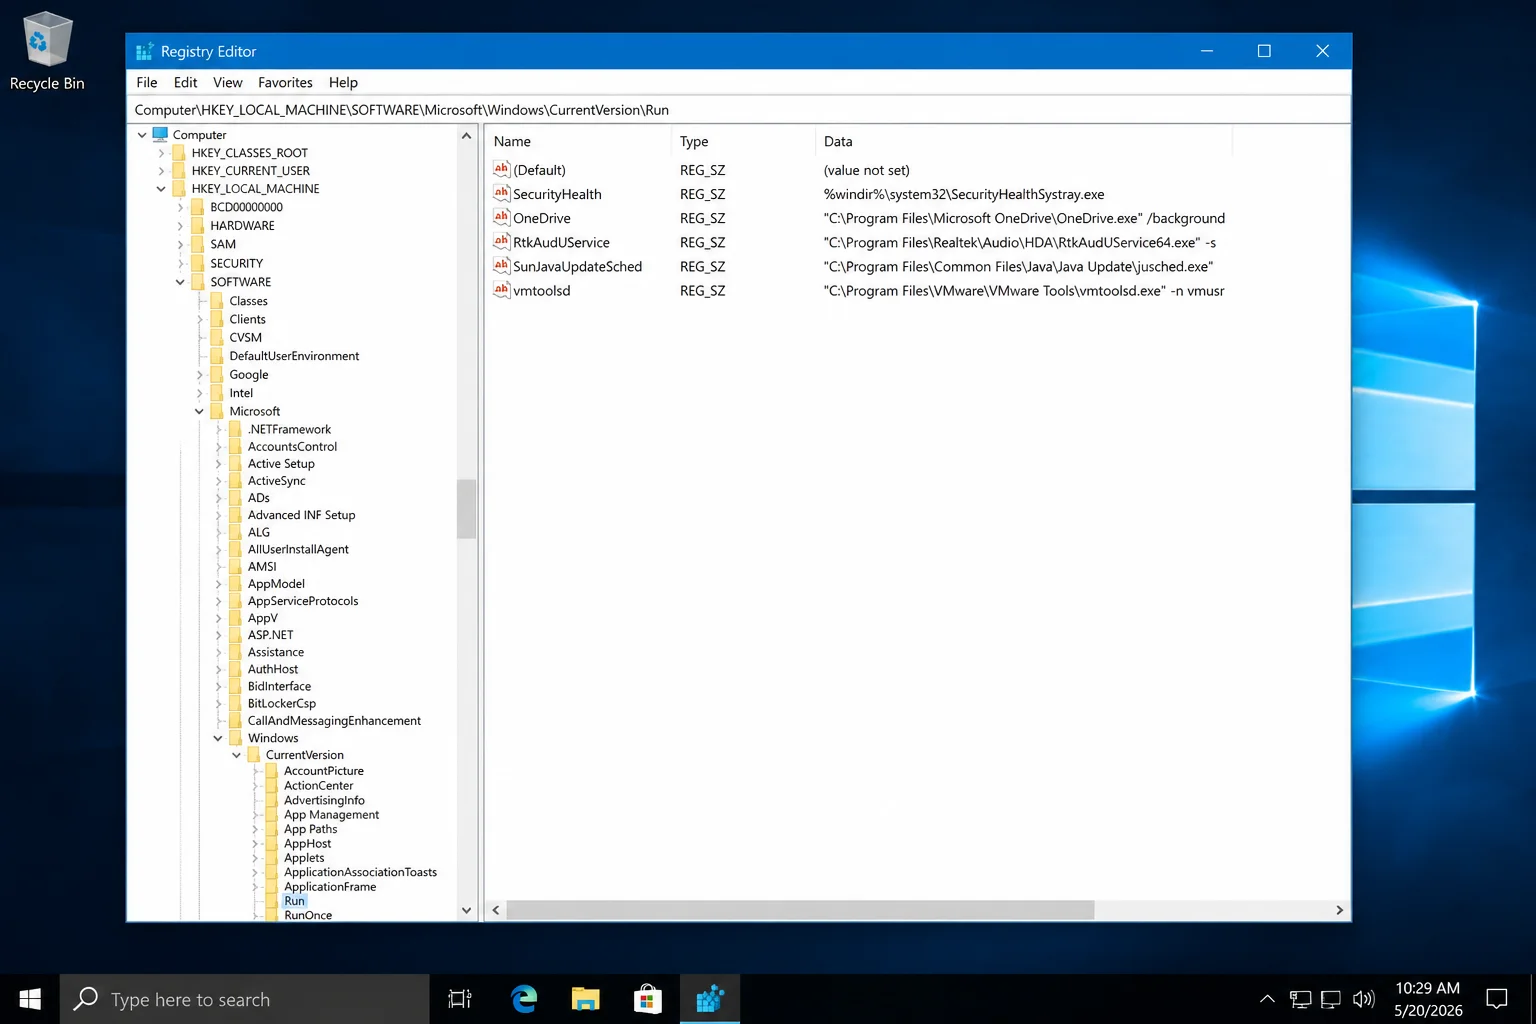The height and width of the screenshot is (1024, 1536).
Task: Open the volume control in tray
Action: [x=1363, y=999]
